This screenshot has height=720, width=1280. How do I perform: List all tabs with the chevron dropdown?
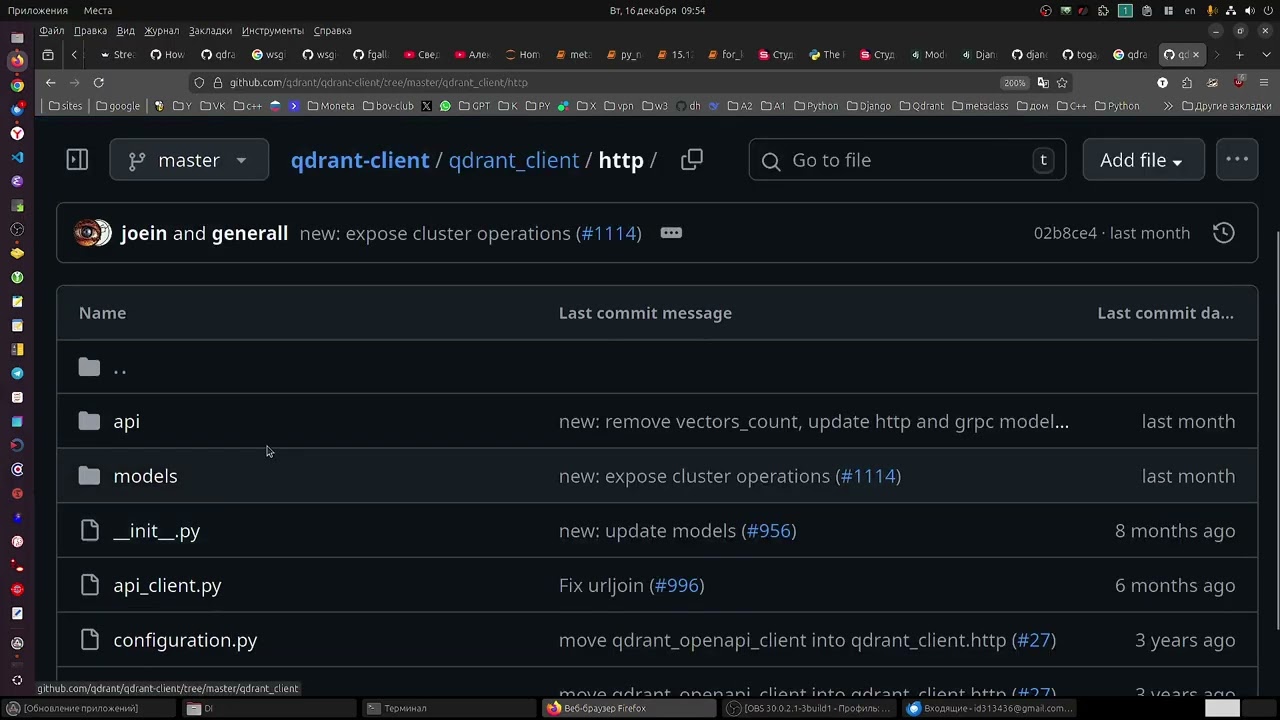coord(1265,55)
